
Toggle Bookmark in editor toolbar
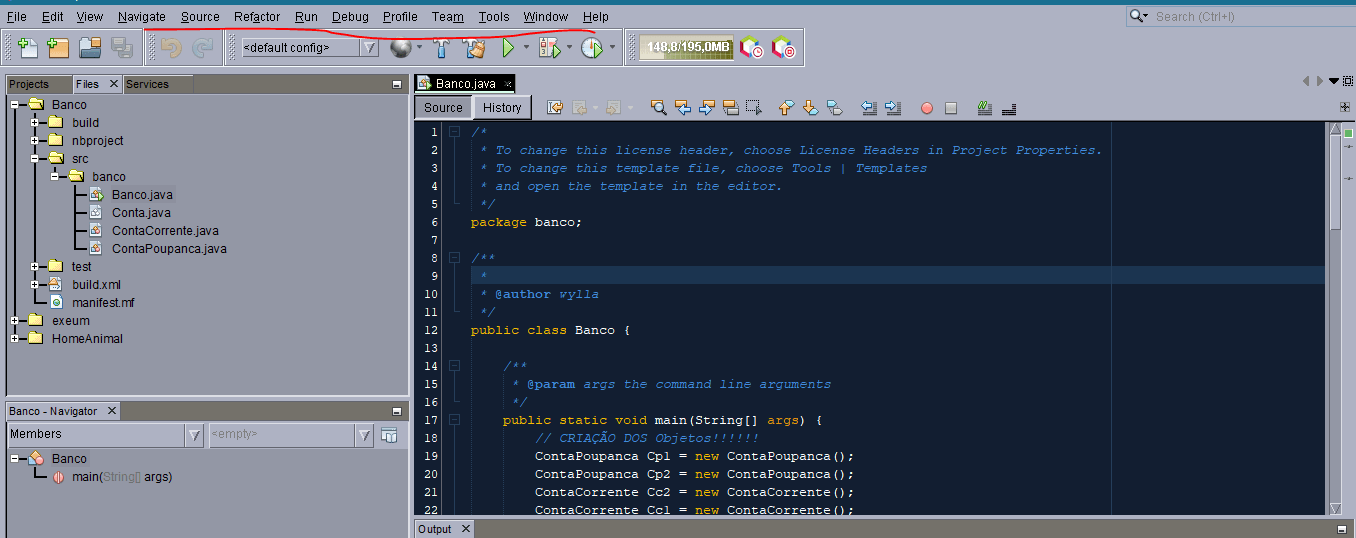[834, 107]
